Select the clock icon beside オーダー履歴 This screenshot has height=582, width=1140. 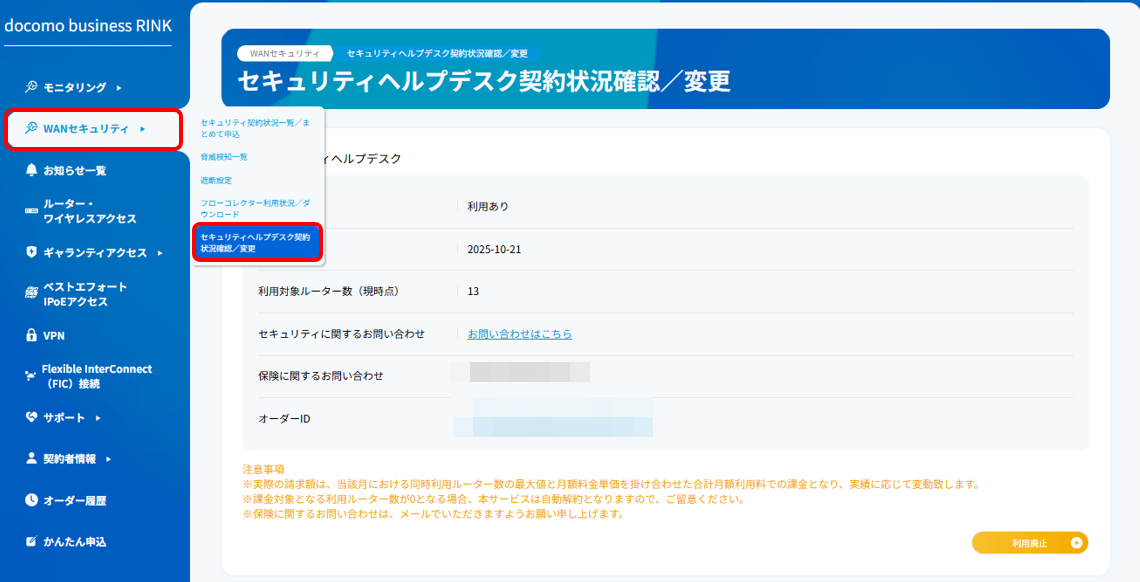click(x=30, y=500)
